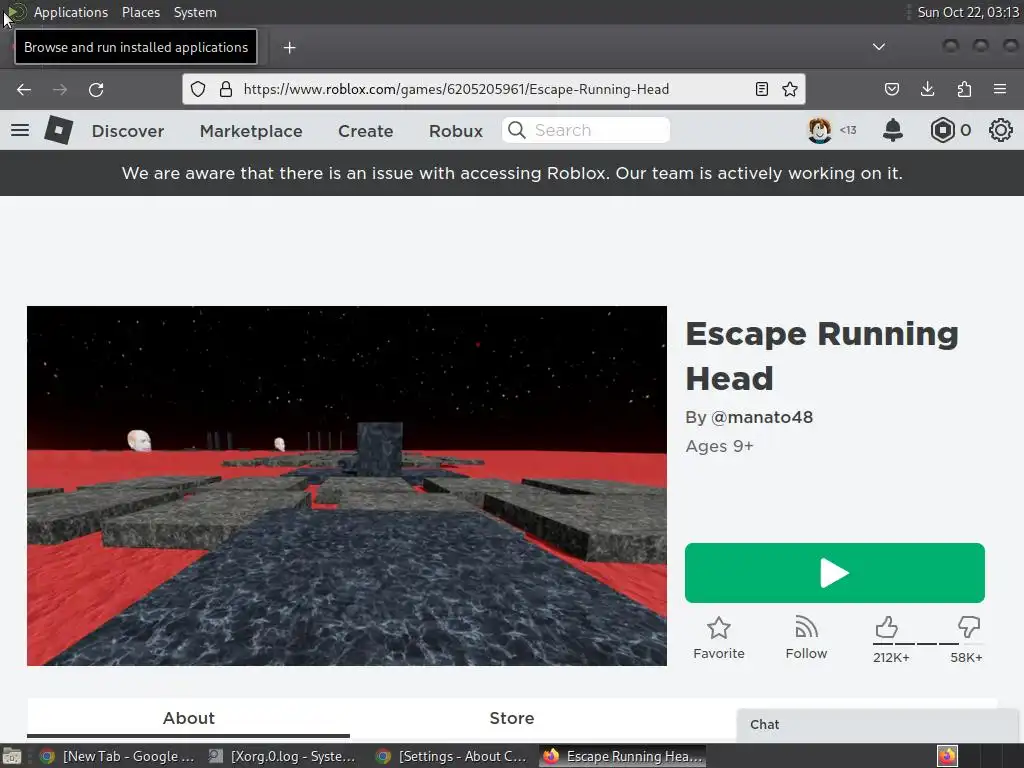Switch to the About tab
The image size is (1024, 768).
[x=188, y=718]
